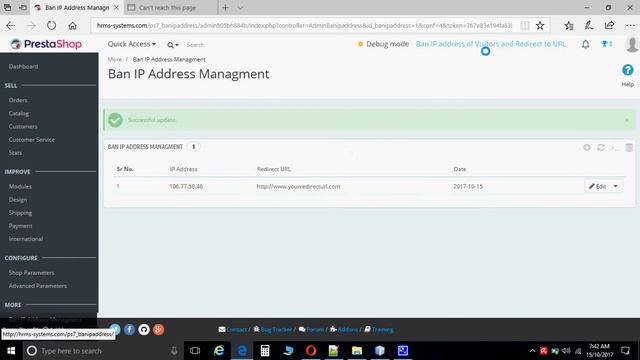Click the export database icon in table header

[629, 147]
